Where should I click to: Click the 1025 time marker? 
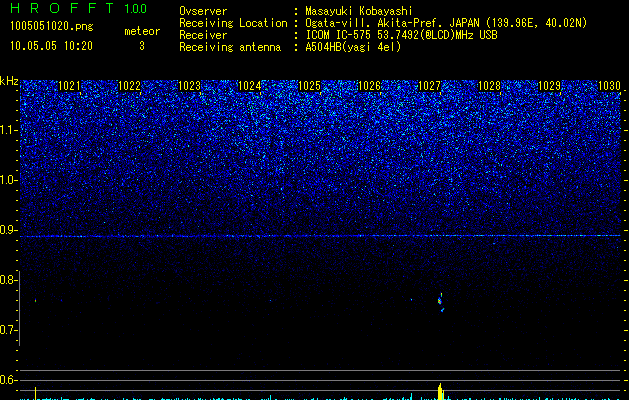point(310,86)
